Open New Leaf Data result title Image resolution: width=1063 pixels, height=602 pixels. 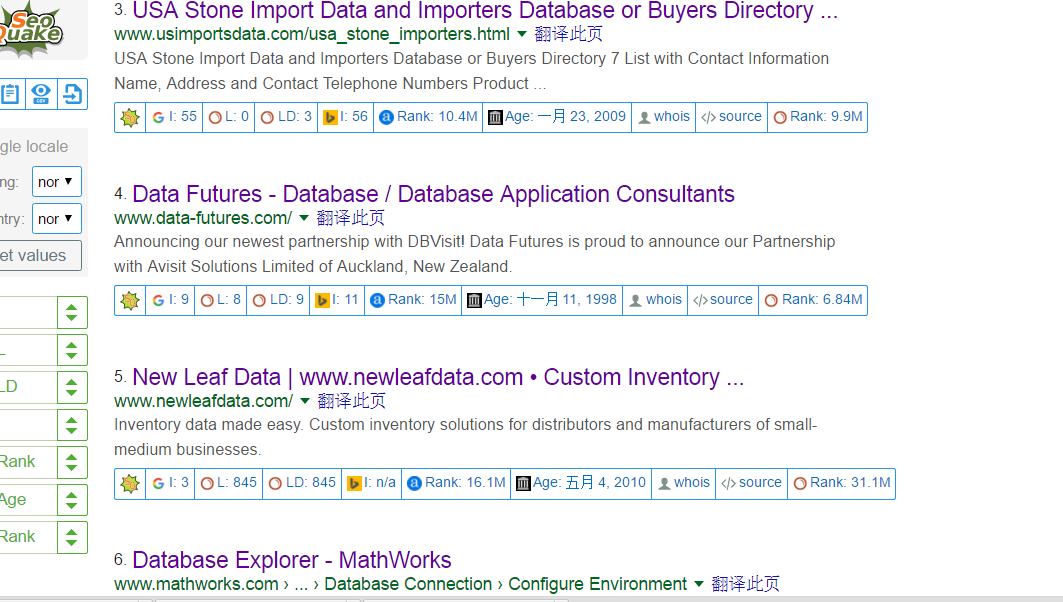(438, 377)
